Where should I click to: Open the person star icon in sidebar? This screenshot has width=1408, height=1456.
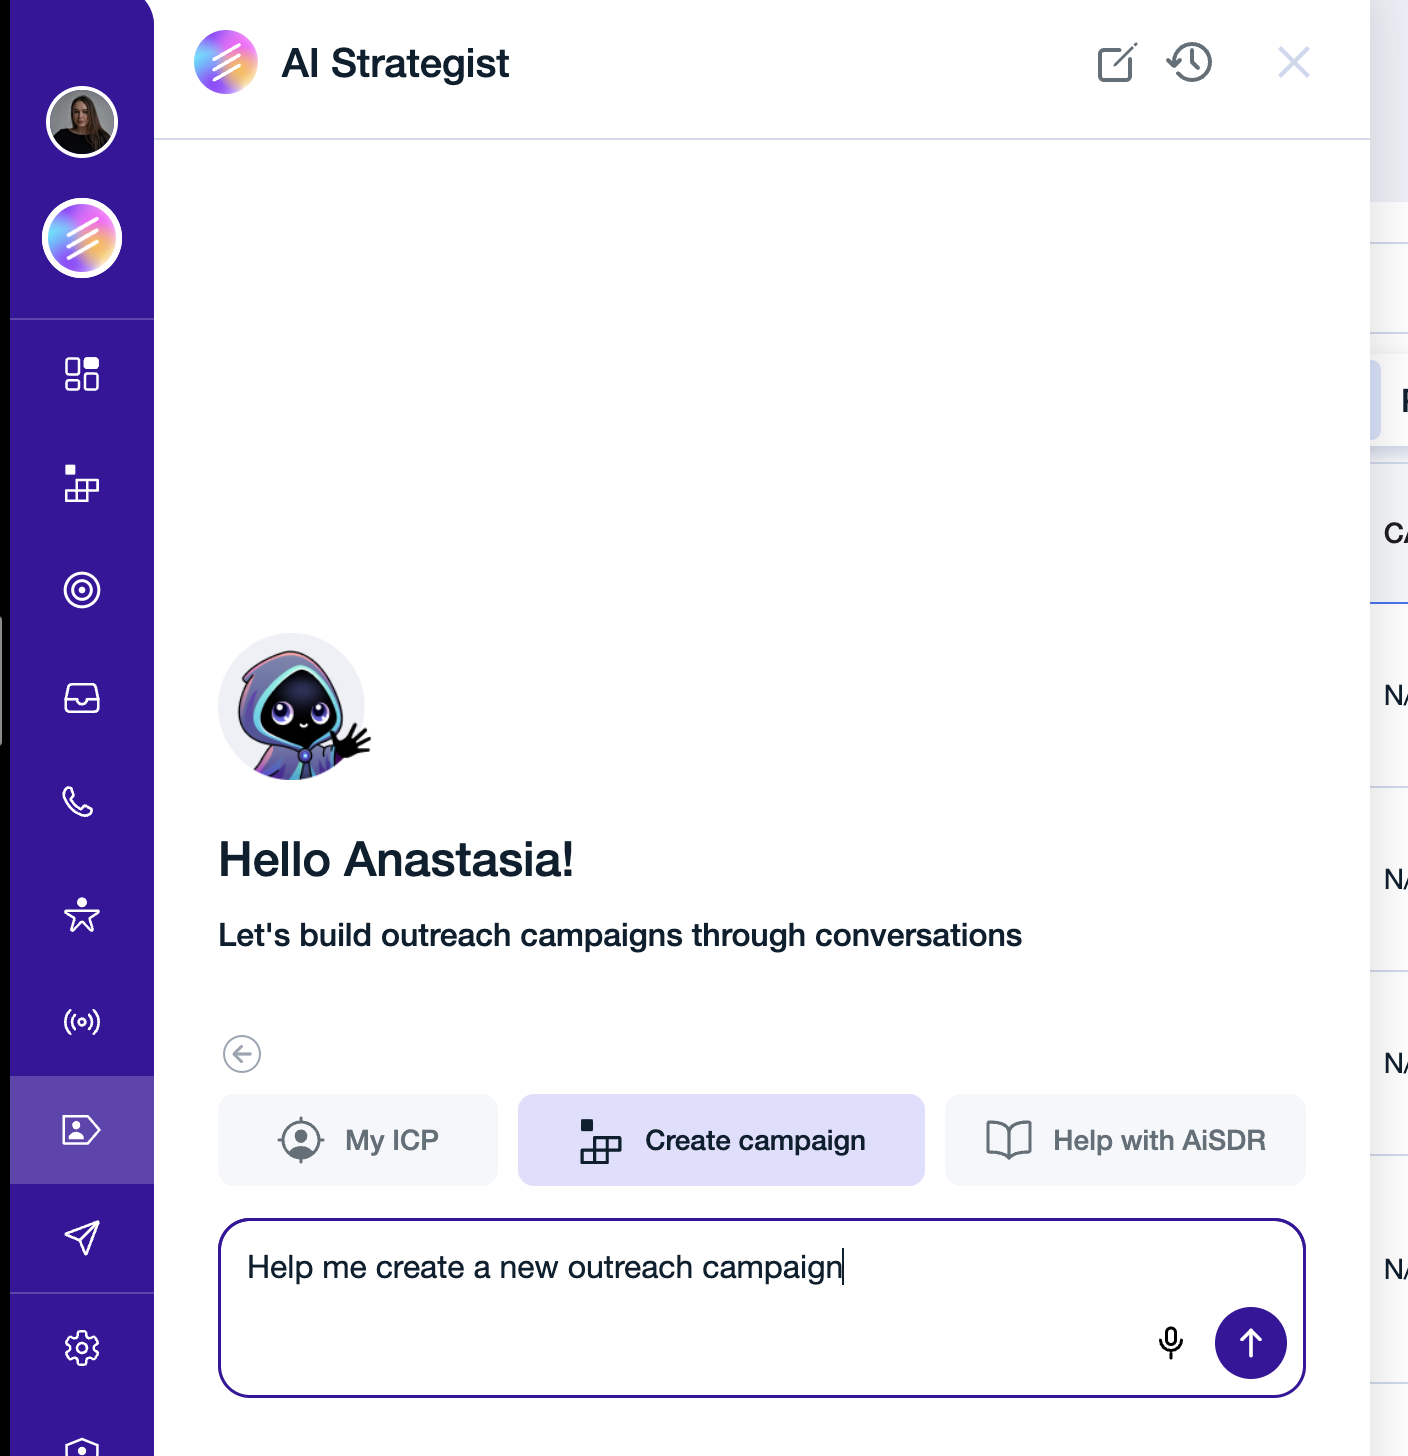point(82,914)
